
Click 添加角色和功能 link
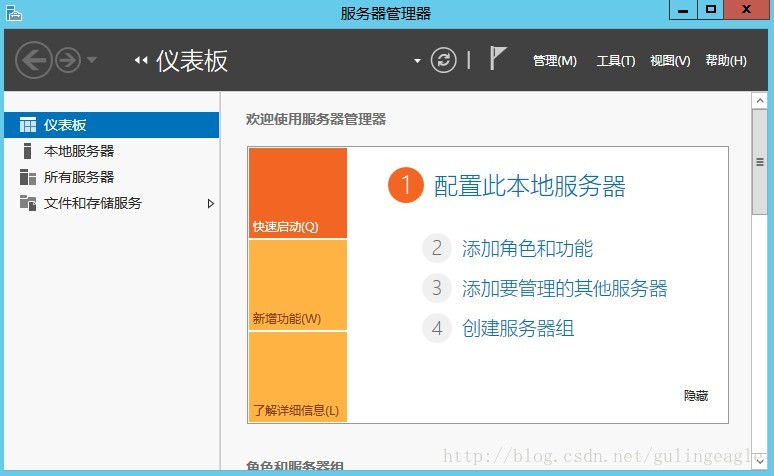[x=527, y=248]
